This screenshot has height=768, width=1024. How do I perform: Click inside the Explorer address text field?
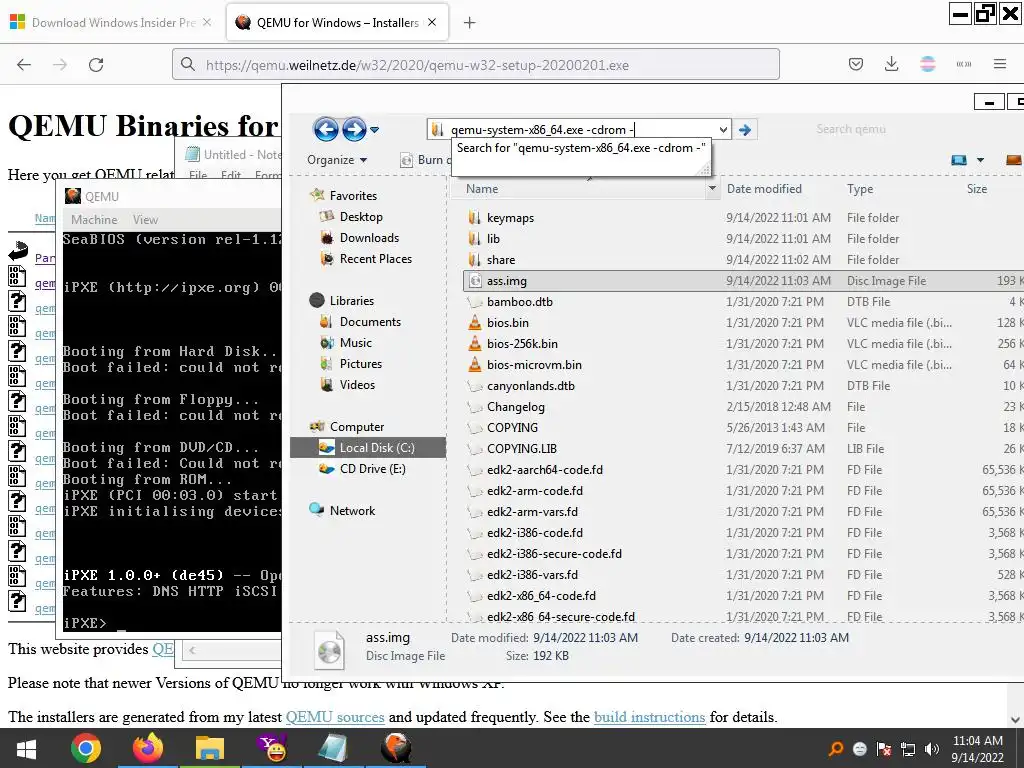[x=581, y=129]
